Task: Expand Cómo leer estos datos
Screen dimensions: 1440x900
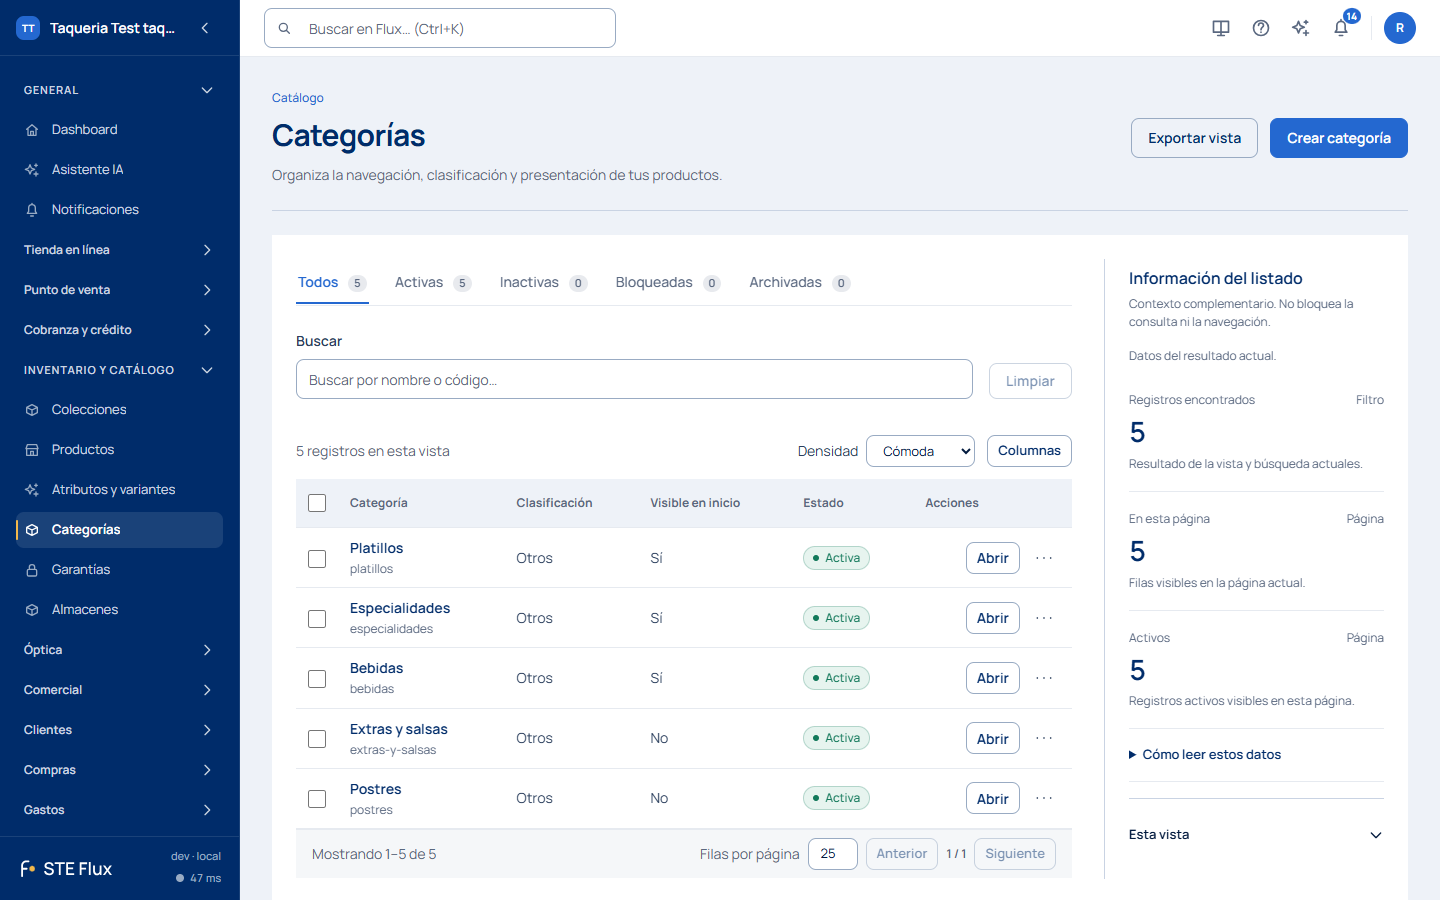Action: click(1205, 755)
